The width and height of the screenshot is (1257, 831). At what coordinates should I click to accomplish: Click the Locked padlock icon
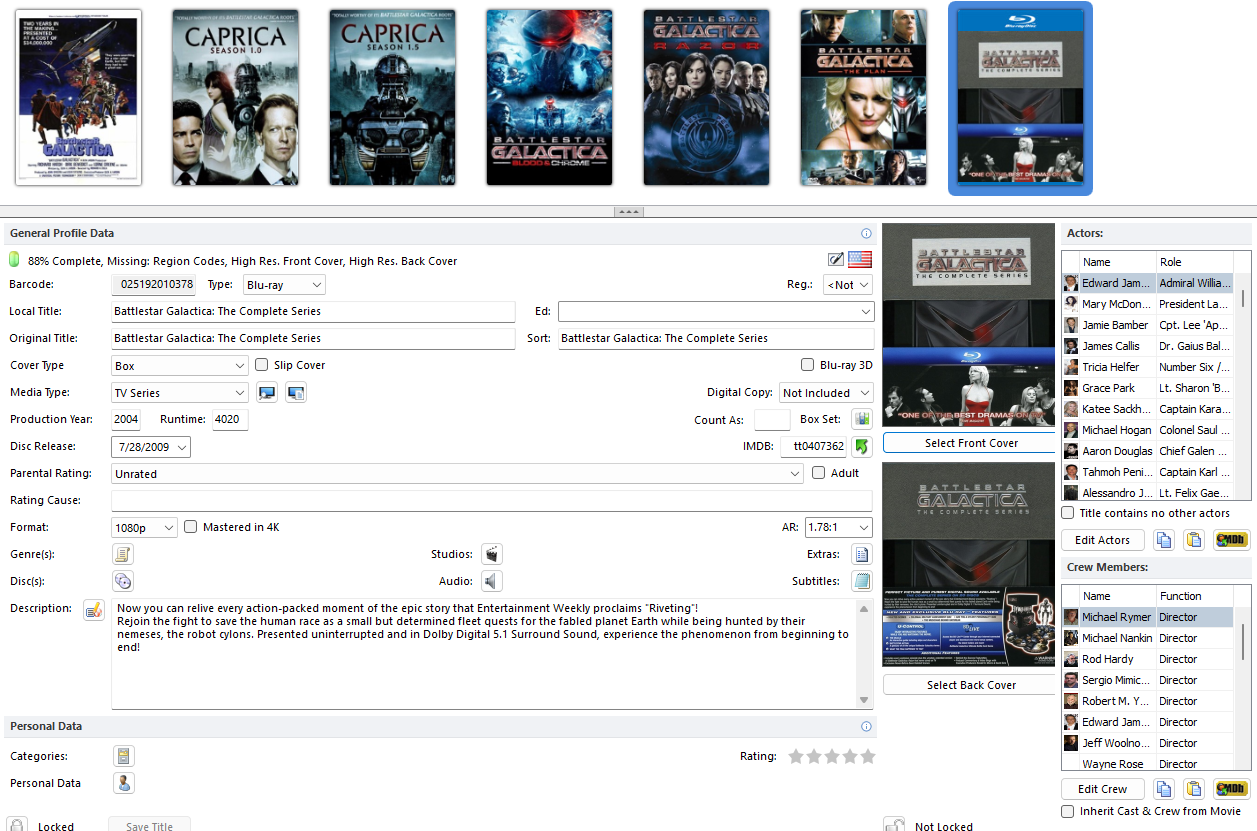[18, 825]
